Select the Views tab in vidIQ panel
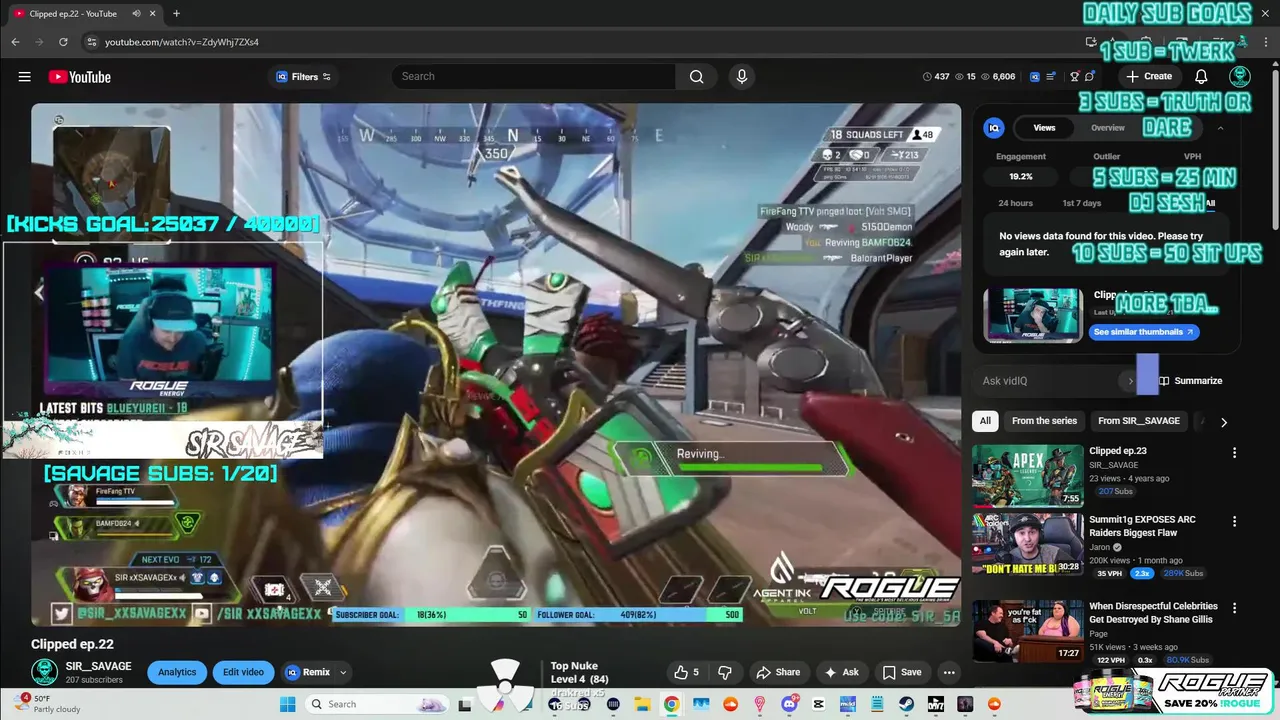 click(x=1044, y=128)
